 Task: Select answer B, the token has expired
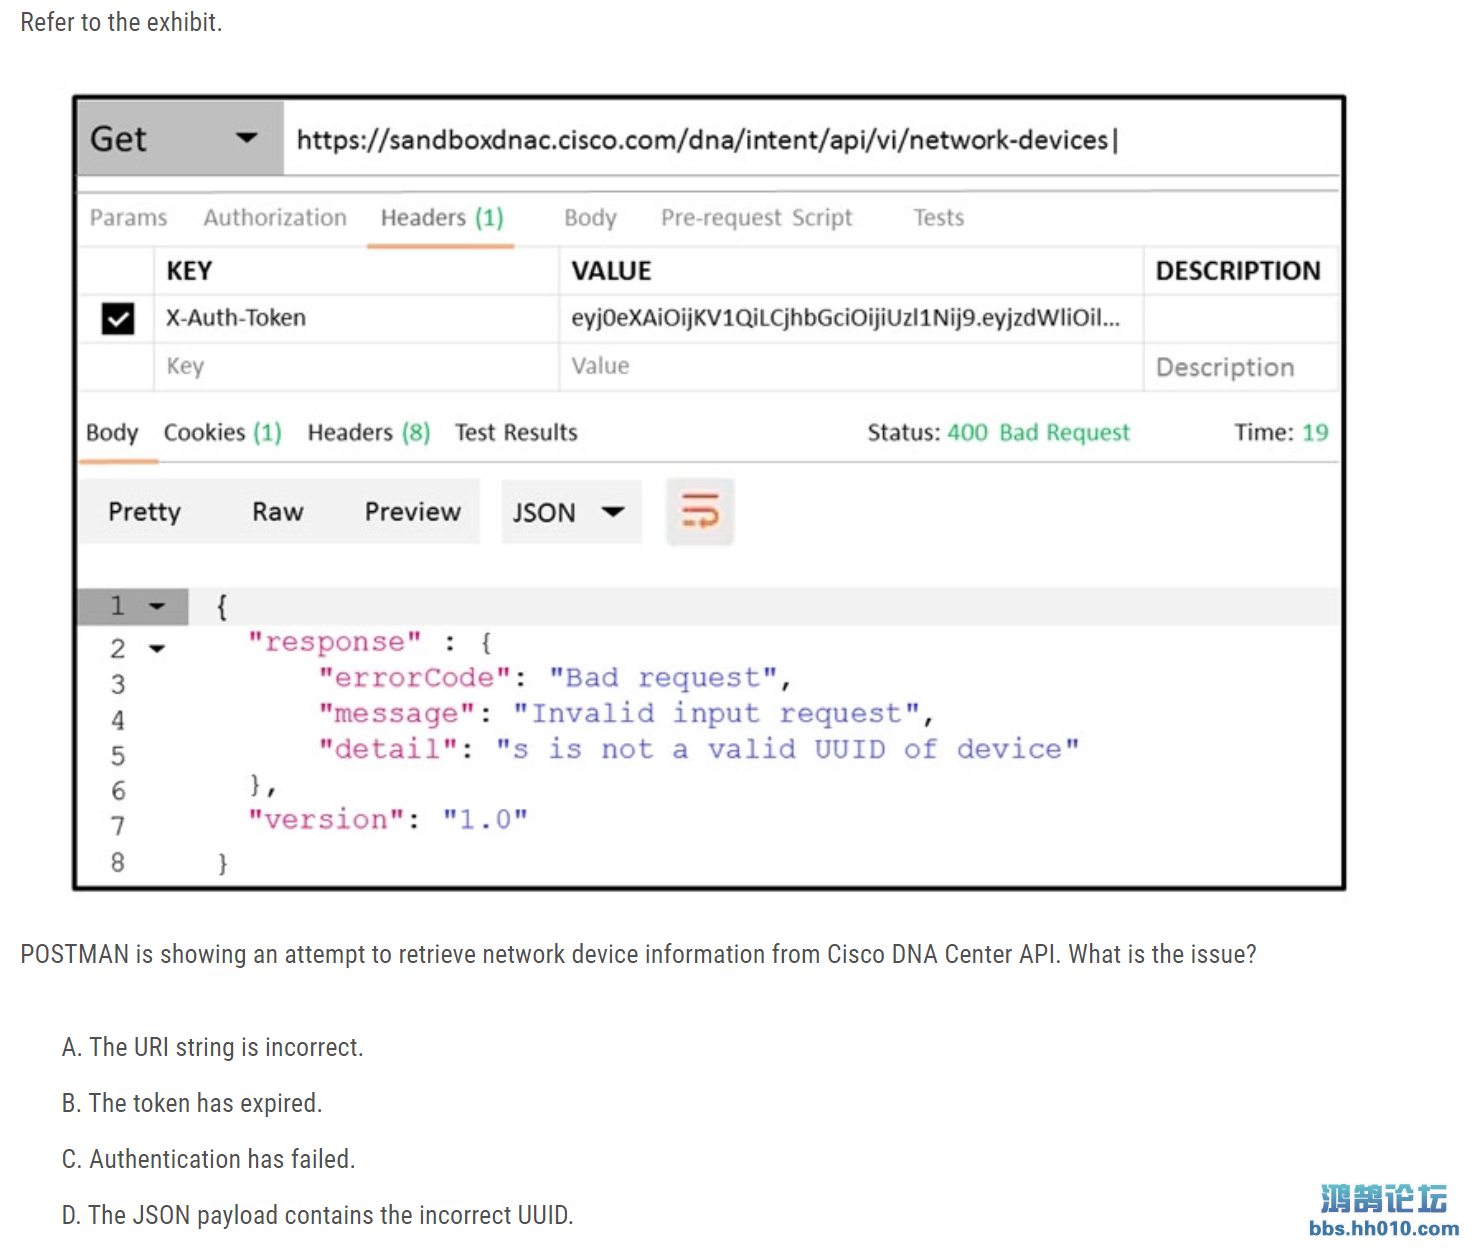192,1103
